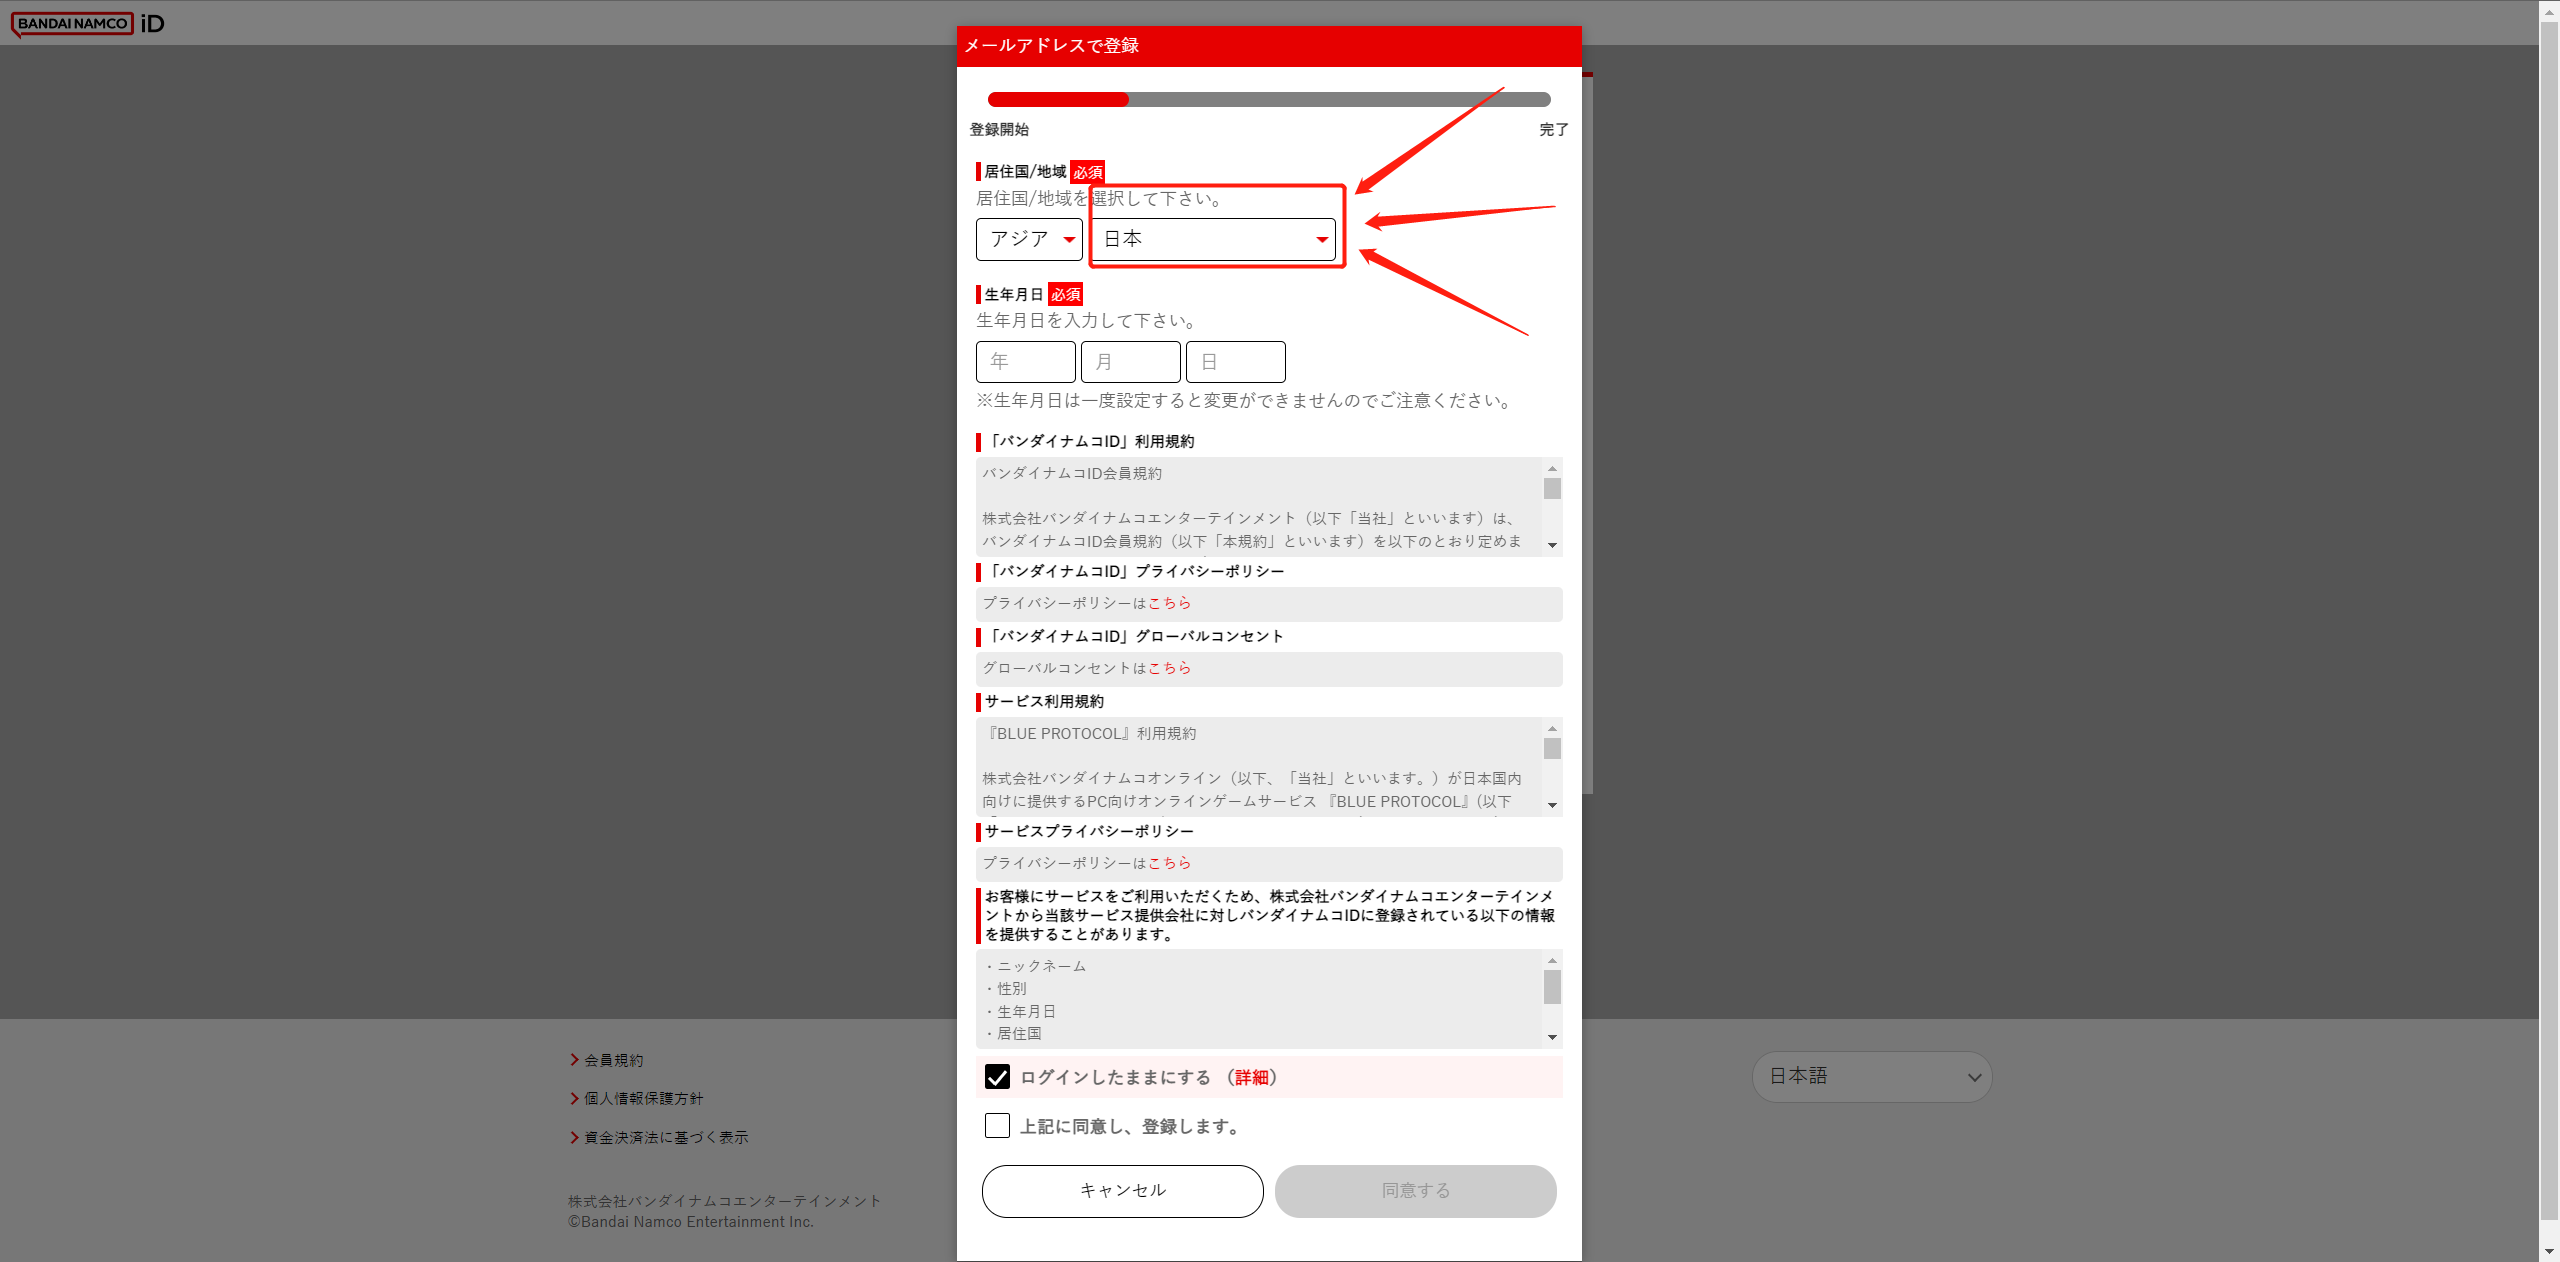Viewport: 2560px width, 1262px height.
Task: Check 上記に同意し、登録します checkbox
Action: (x=997, y=1126)
